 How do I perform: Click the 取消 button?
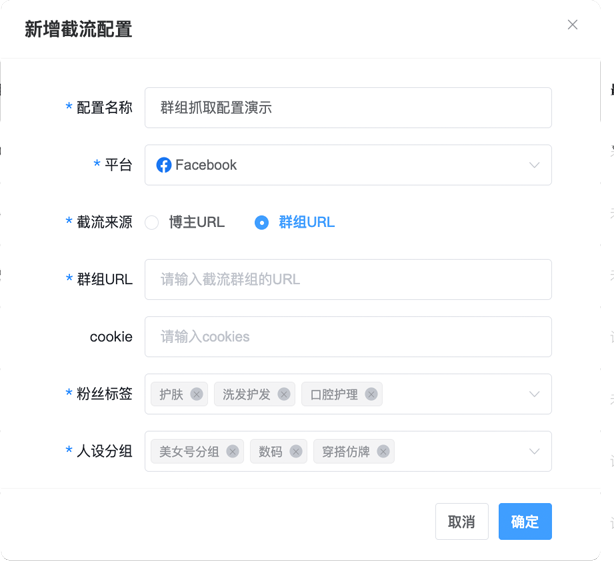462,521
